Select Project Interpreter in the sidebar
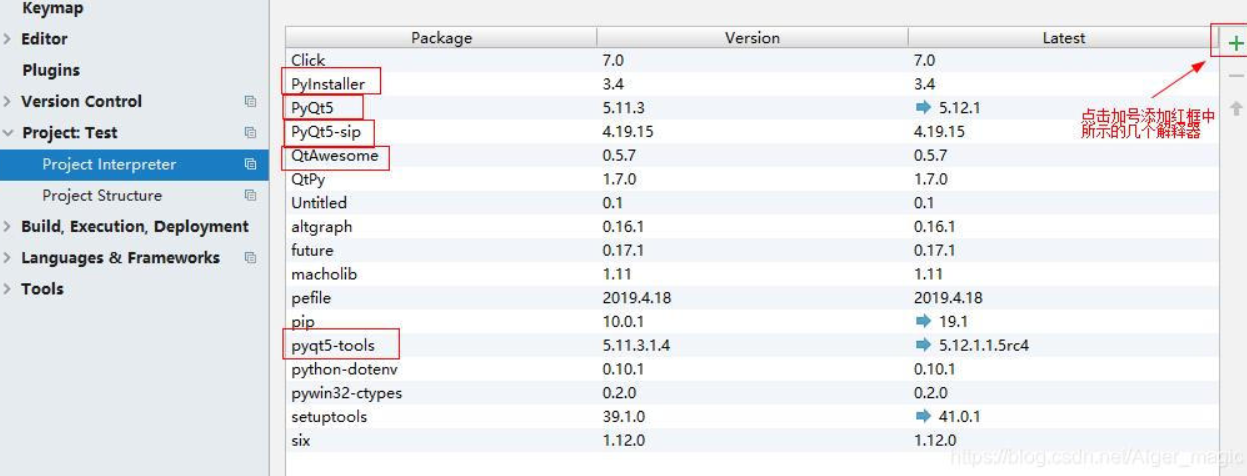The image size is (1247, 476). (134, 164)
